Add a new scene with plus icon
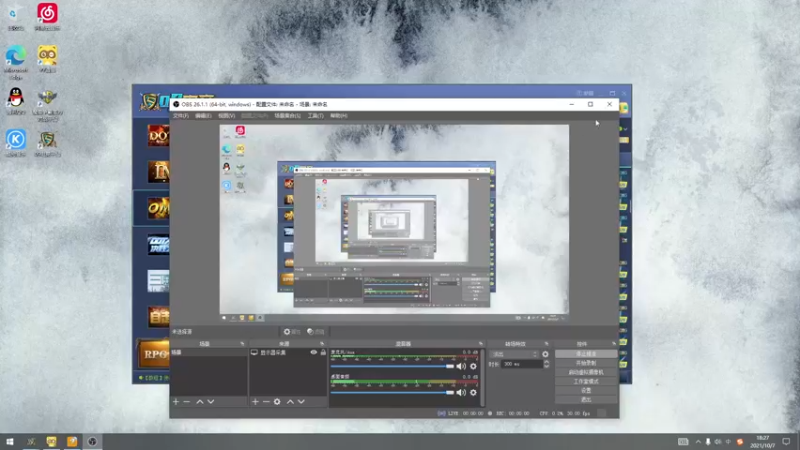 click(x=176, y=402)
